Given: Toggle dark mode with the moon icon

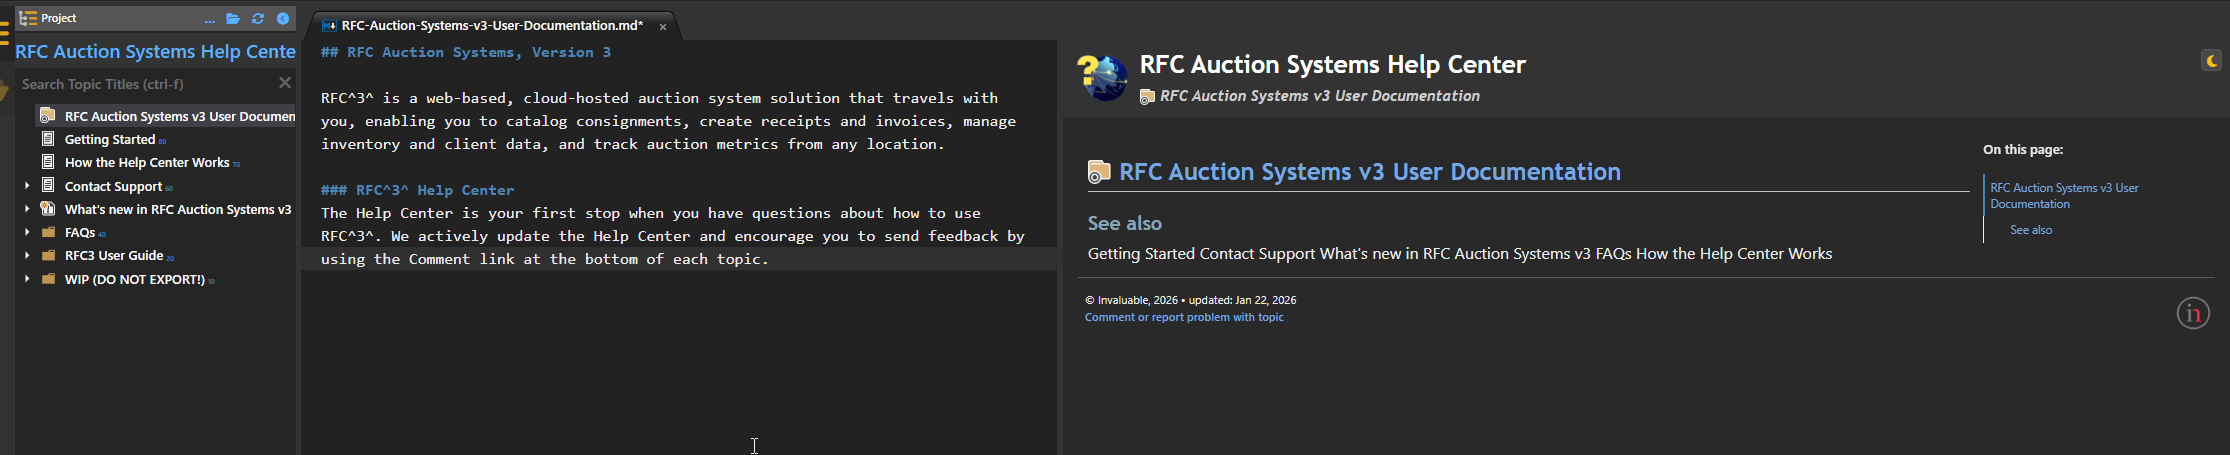Looking at the screenshot, I should [x=2211, y=61].
